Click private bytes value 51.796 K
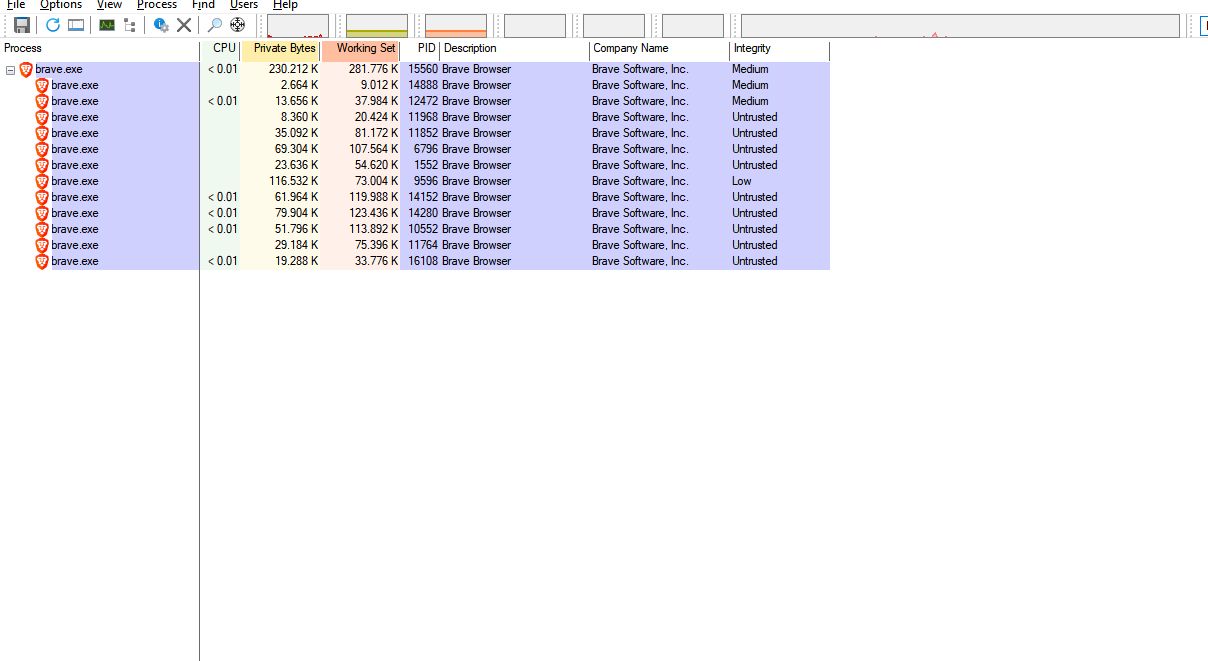The height and width of the screenshot is (661, 1208). (297, 229)
